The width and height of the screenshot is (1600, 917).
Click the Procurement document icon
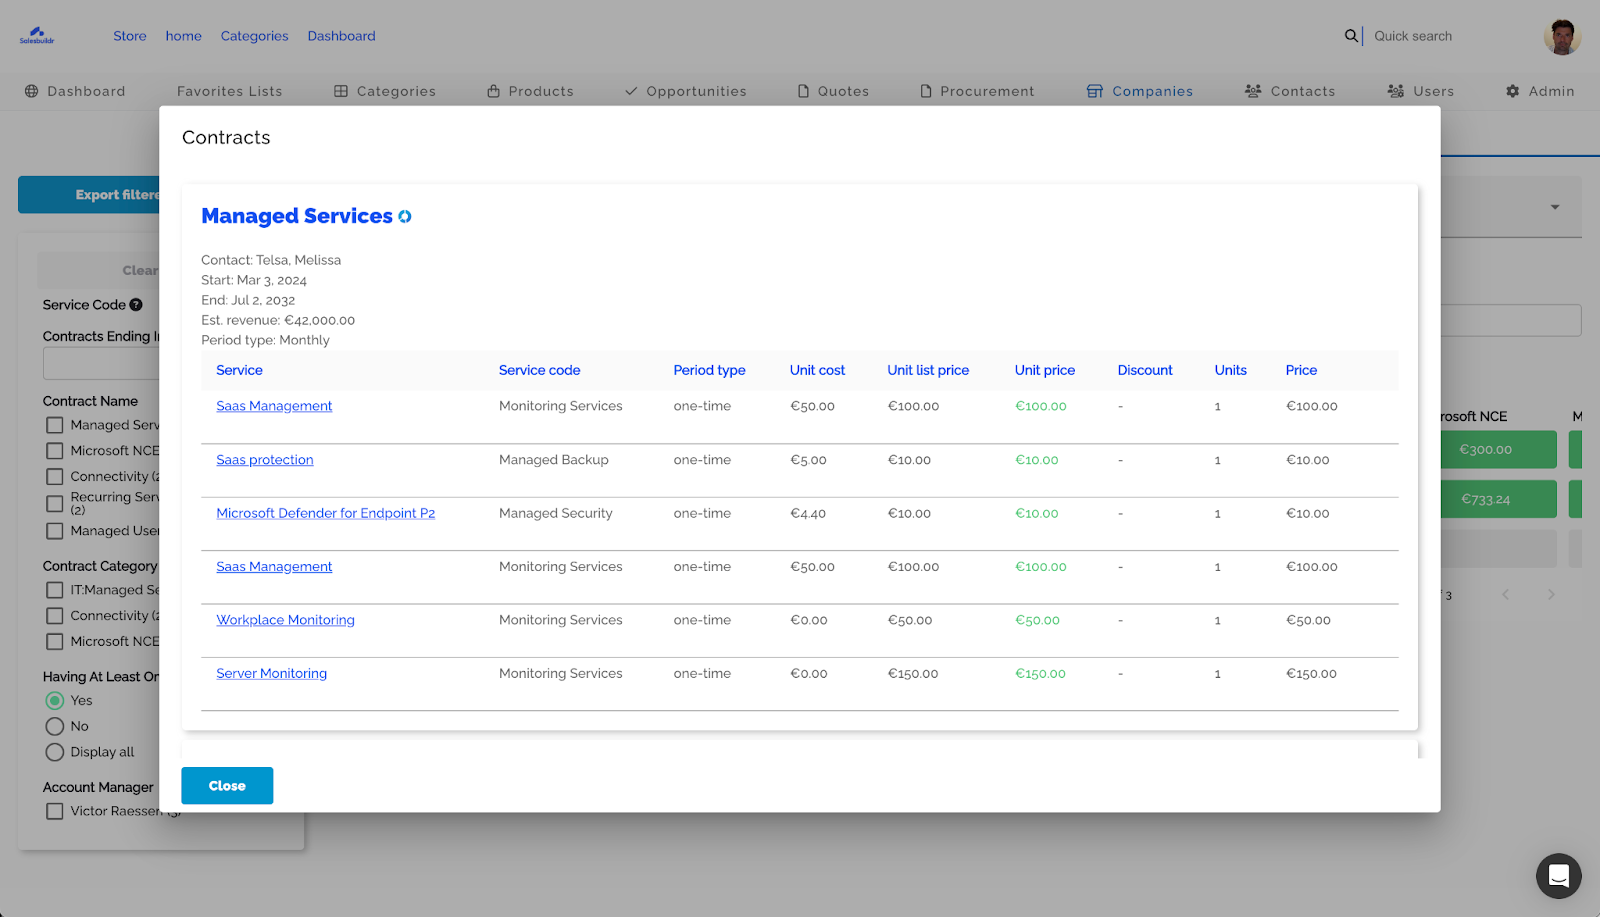pos(926,91)
